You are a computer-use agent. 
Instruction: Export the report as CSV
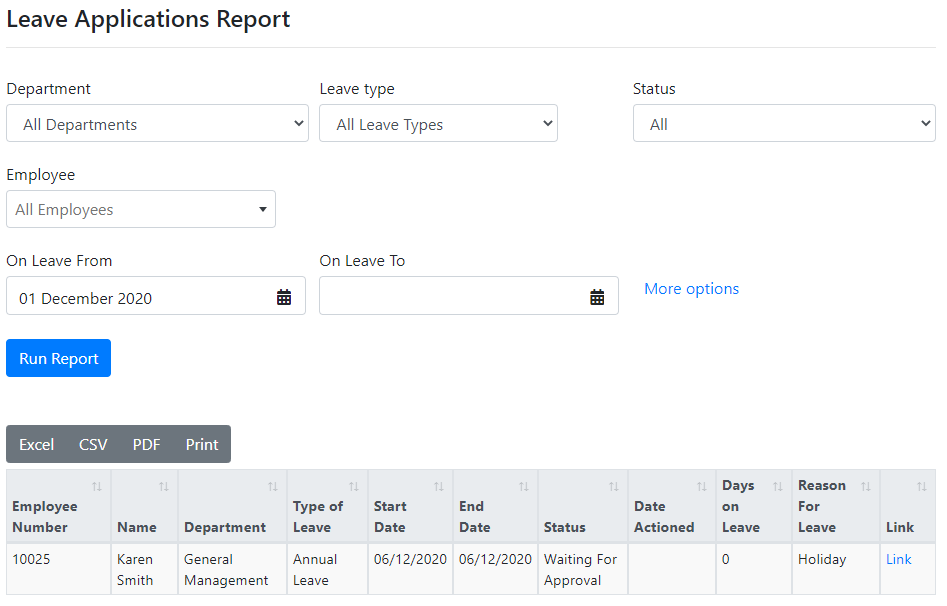pos(92,444)
